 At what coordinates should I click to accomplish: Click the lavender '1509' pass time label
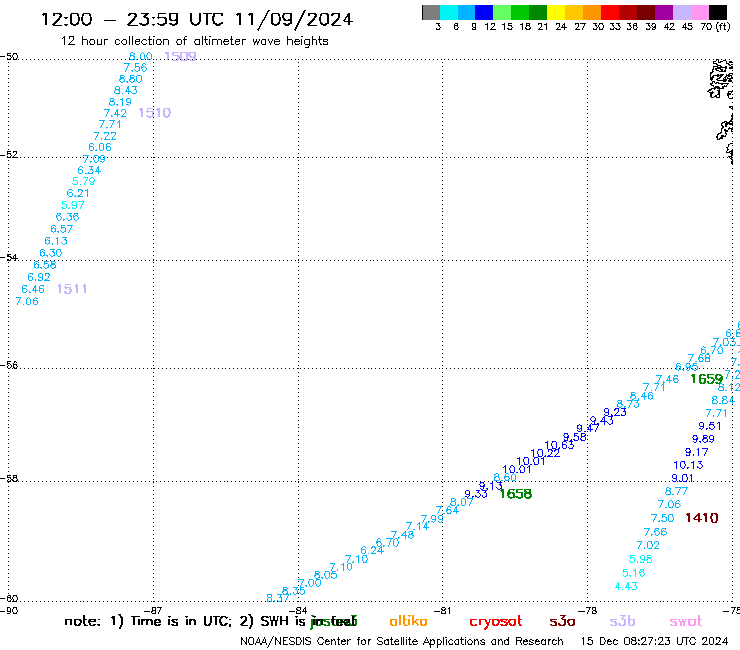click(180, 56)
